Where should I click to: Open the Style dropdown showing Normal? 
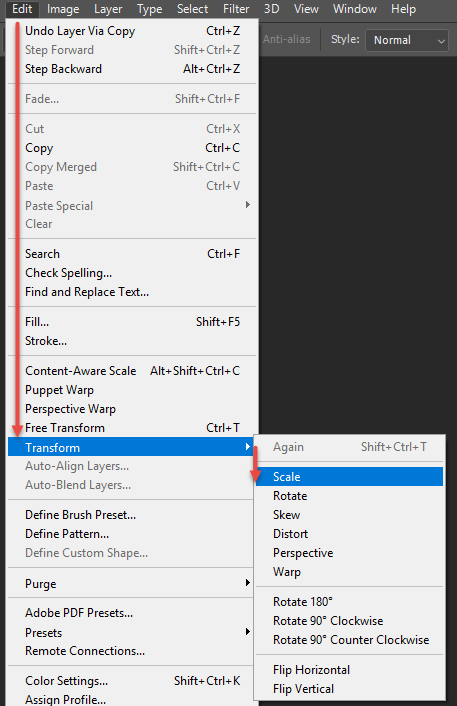click(x=407, y=40)
